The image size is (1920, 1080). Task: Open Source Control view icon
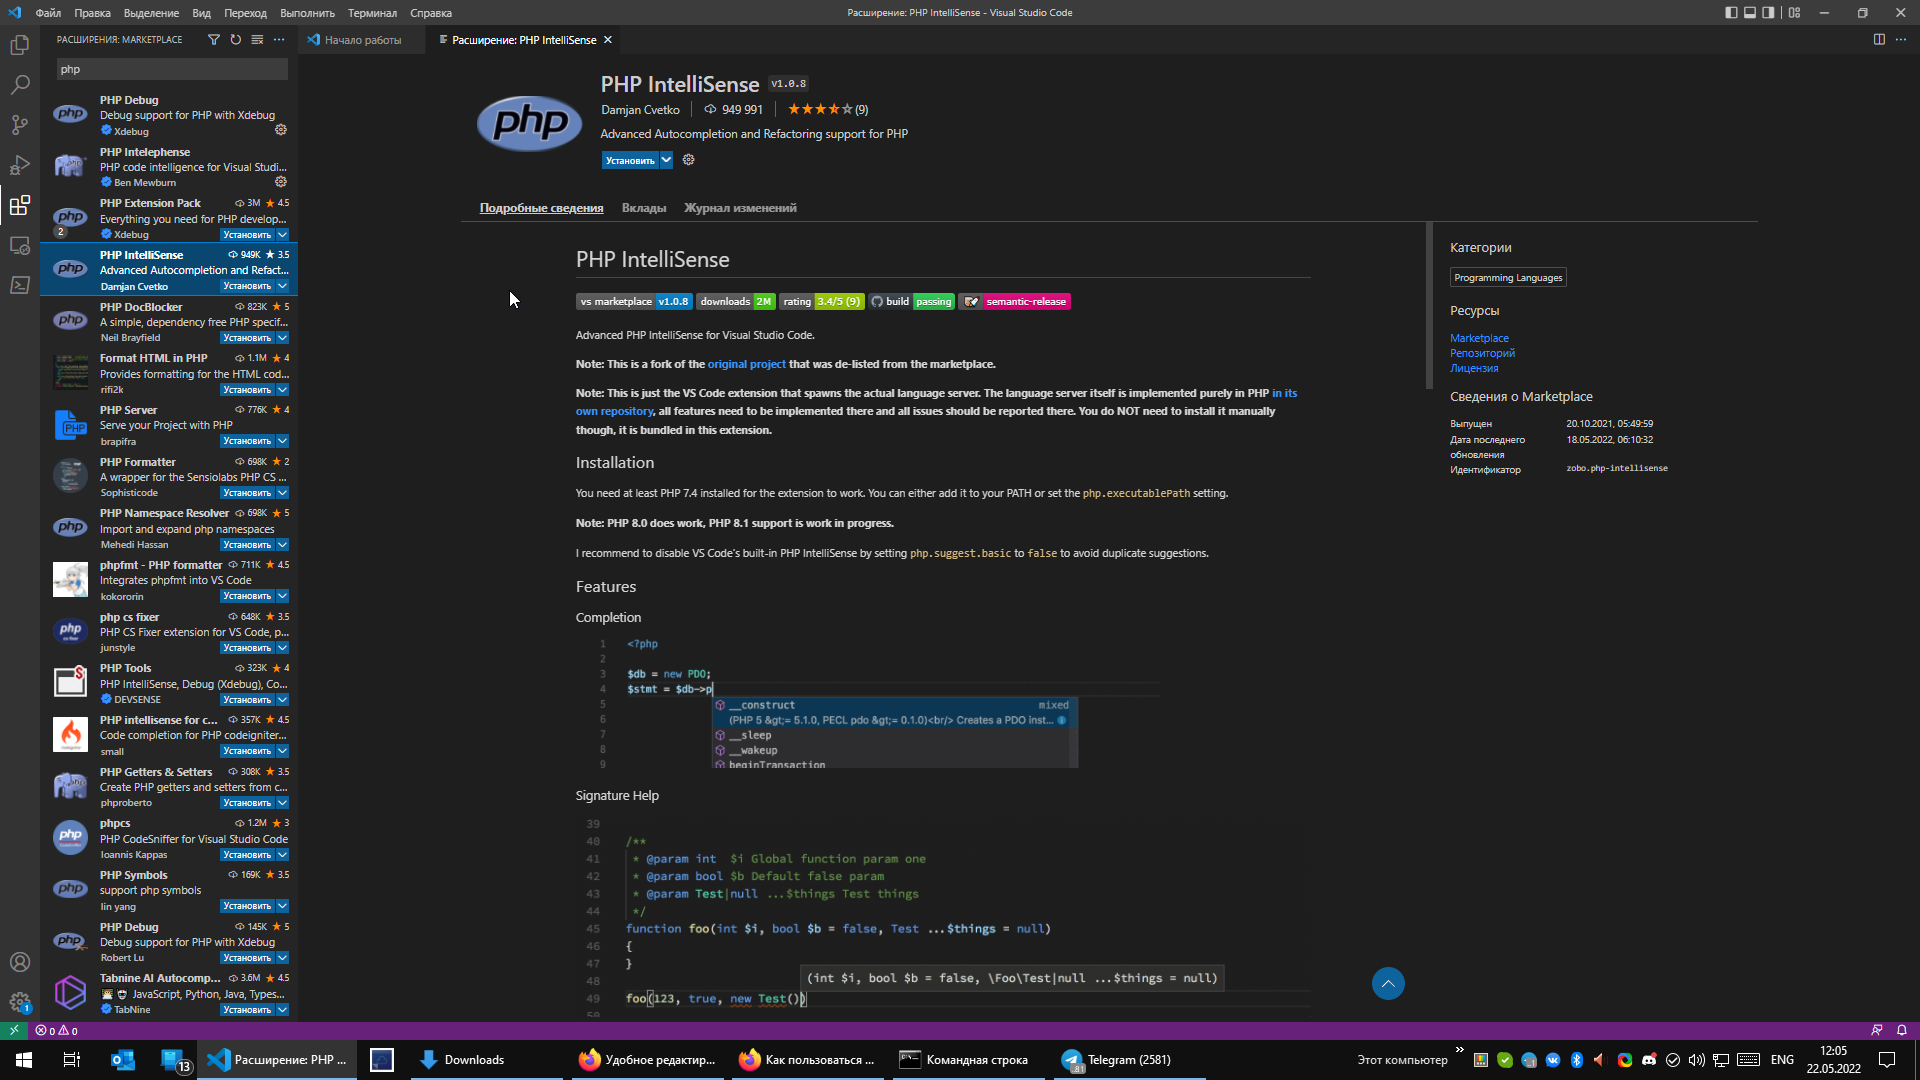point(20,125)
